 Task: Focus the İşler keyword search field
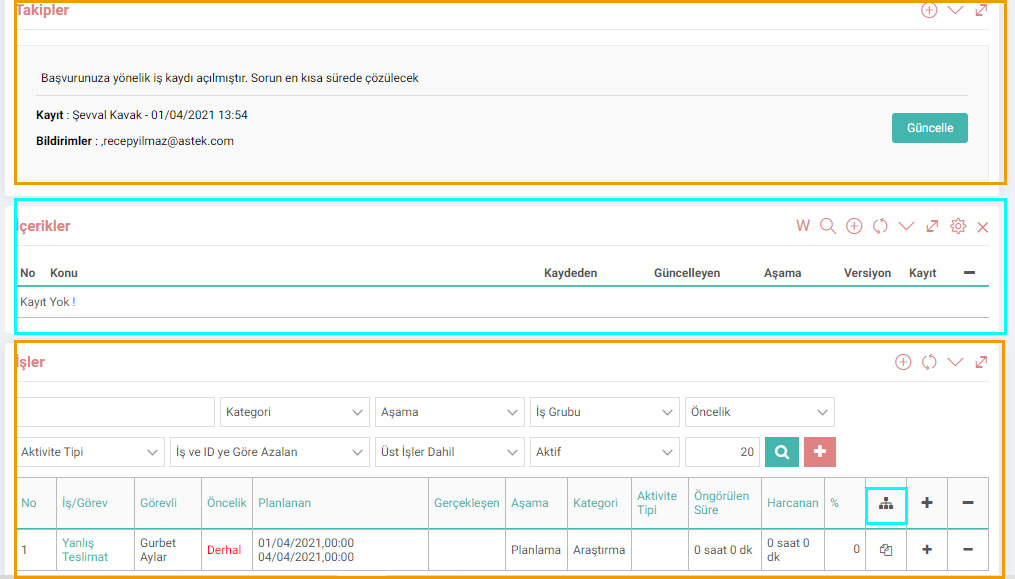click(115, 412)
